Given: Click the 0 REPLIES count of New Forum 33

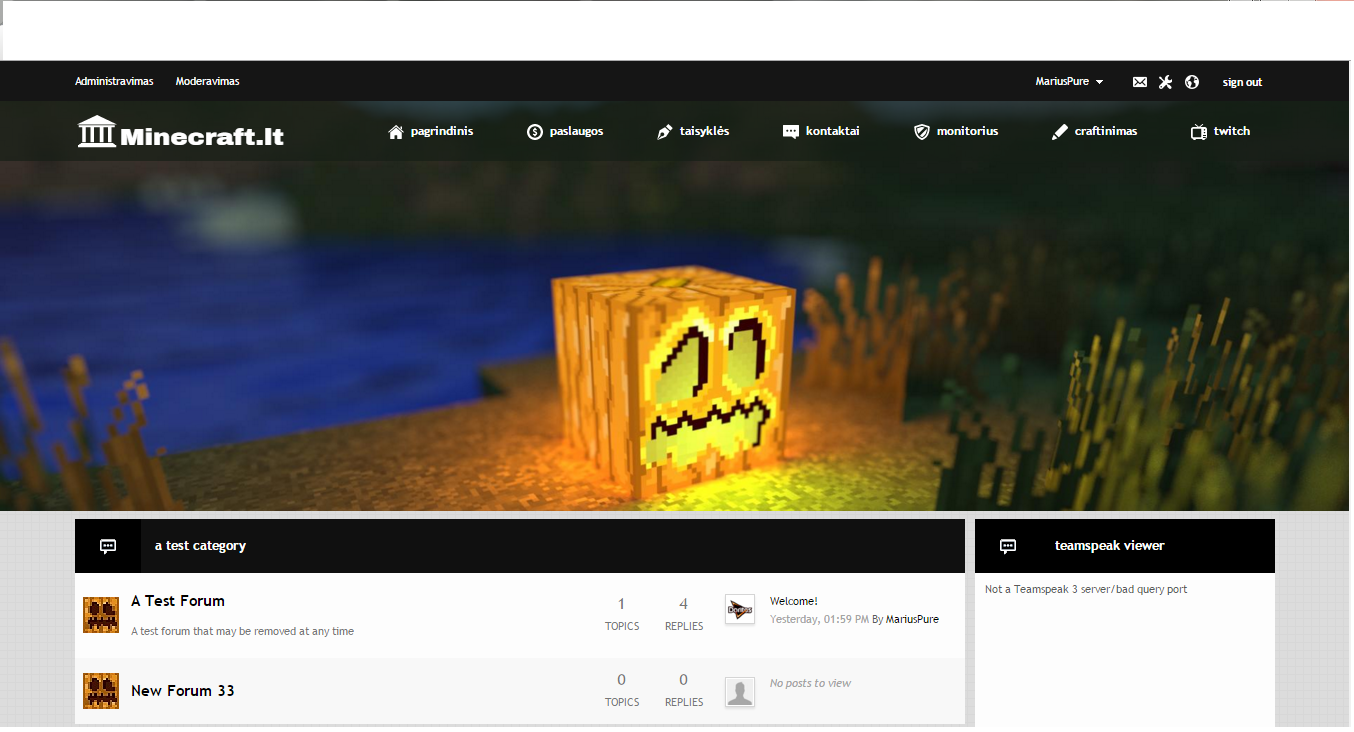Looking at the screenshot, I should tap(684, 690).
